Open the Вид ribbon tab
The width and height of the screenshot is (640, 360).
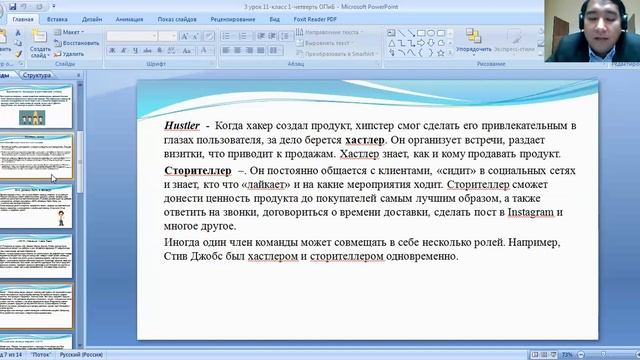[274, 19]
